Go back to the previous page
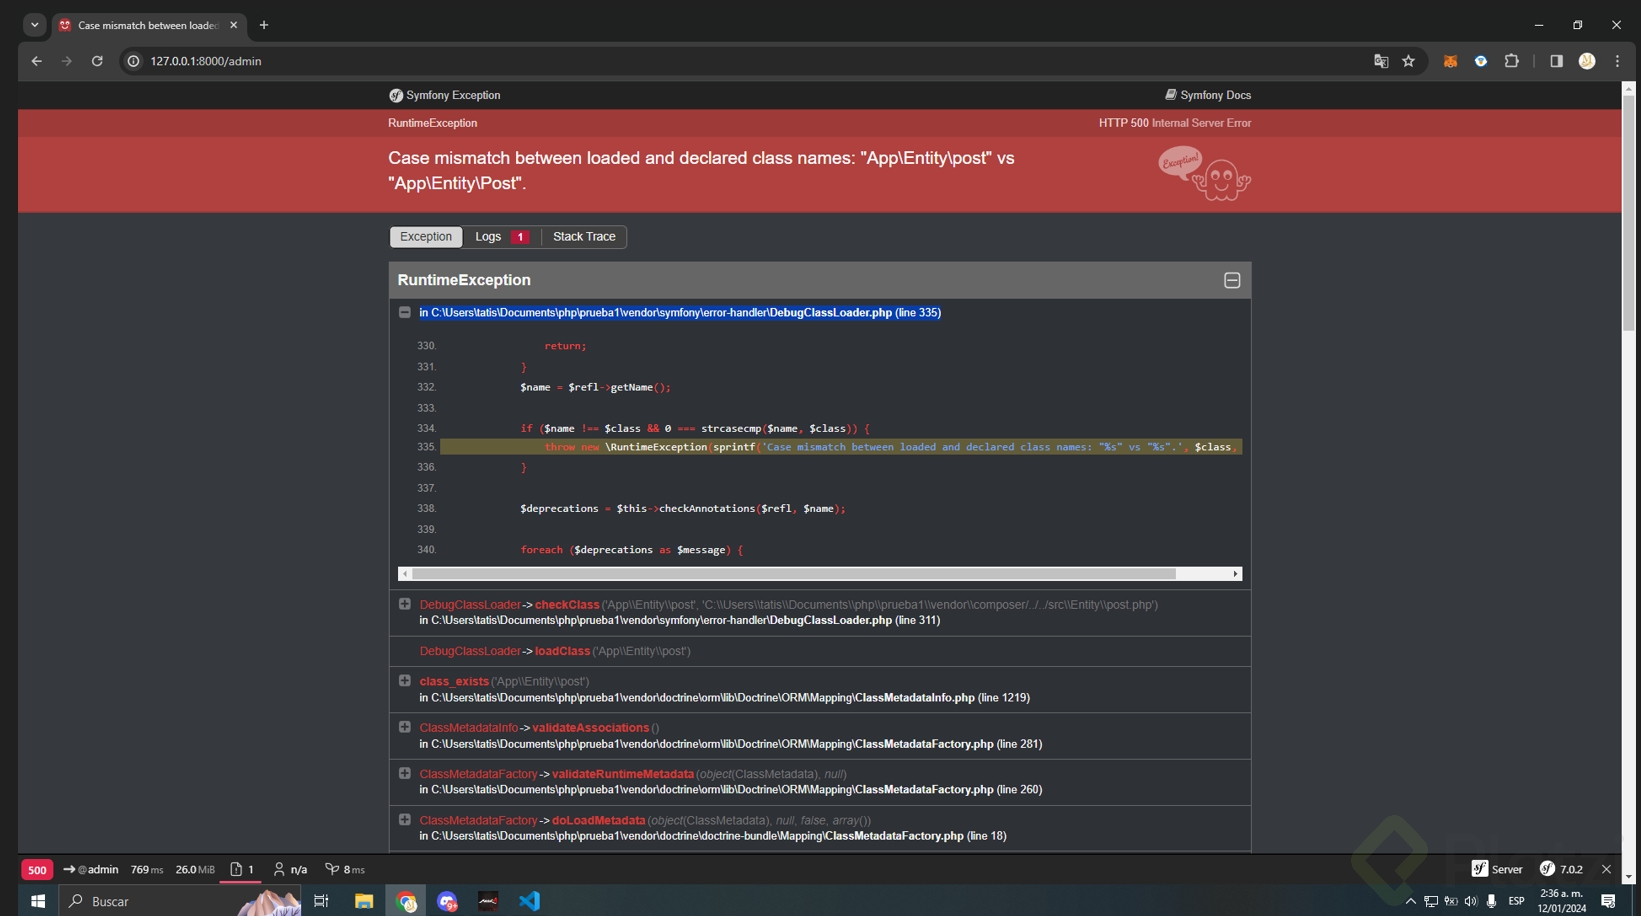 coord(37,61)
